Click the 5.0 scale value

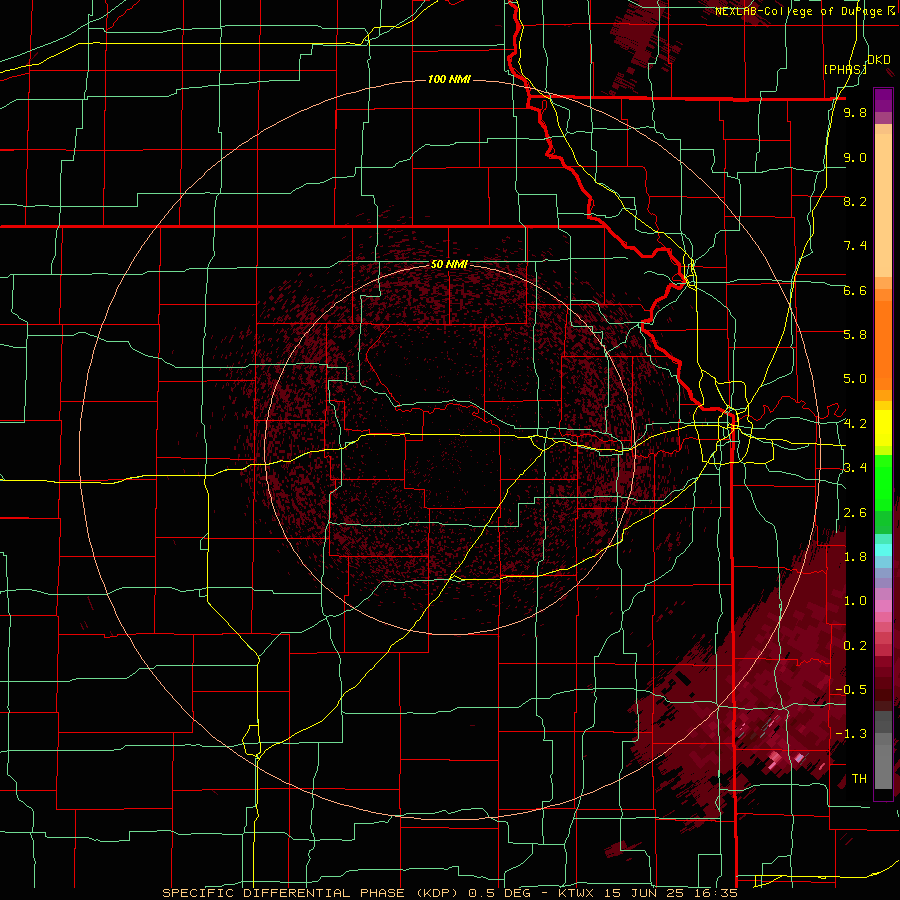click(855, 379)
